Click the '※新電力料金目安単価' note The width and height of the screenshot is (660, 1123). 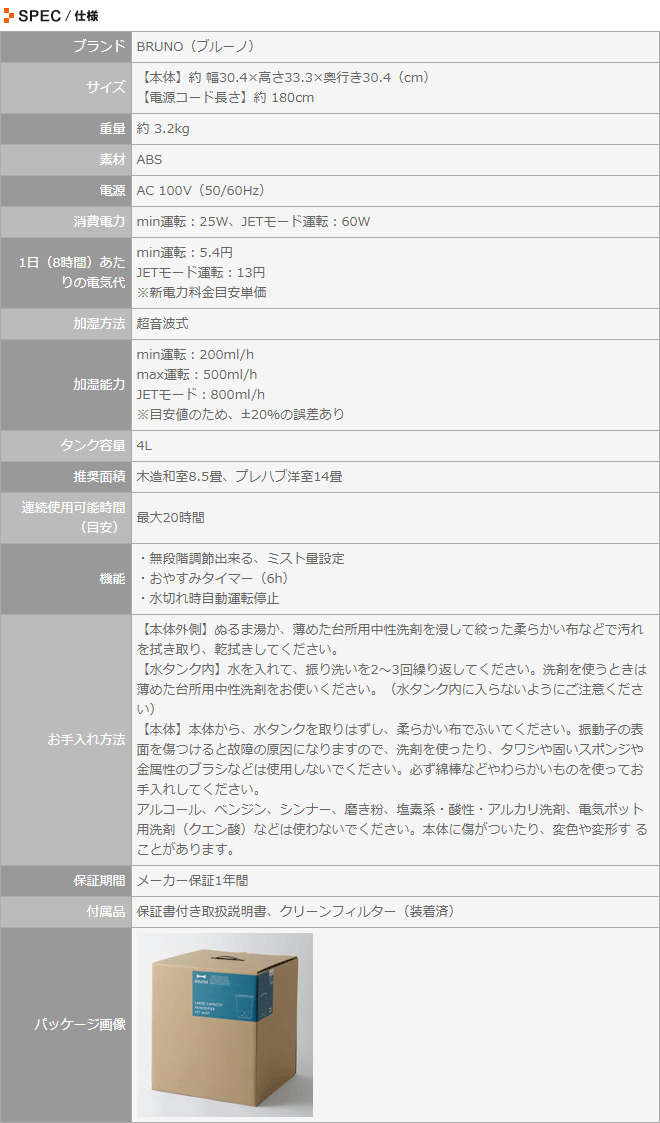point(202,292)
